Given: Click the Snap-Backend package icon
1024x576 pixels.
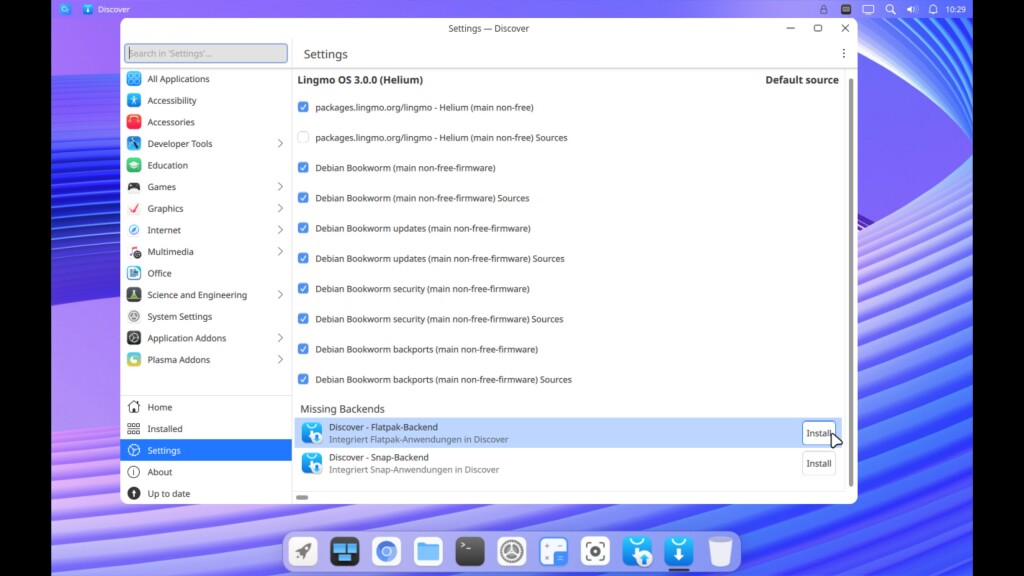Looking at the screenshot, I should [x=312, y=463].
